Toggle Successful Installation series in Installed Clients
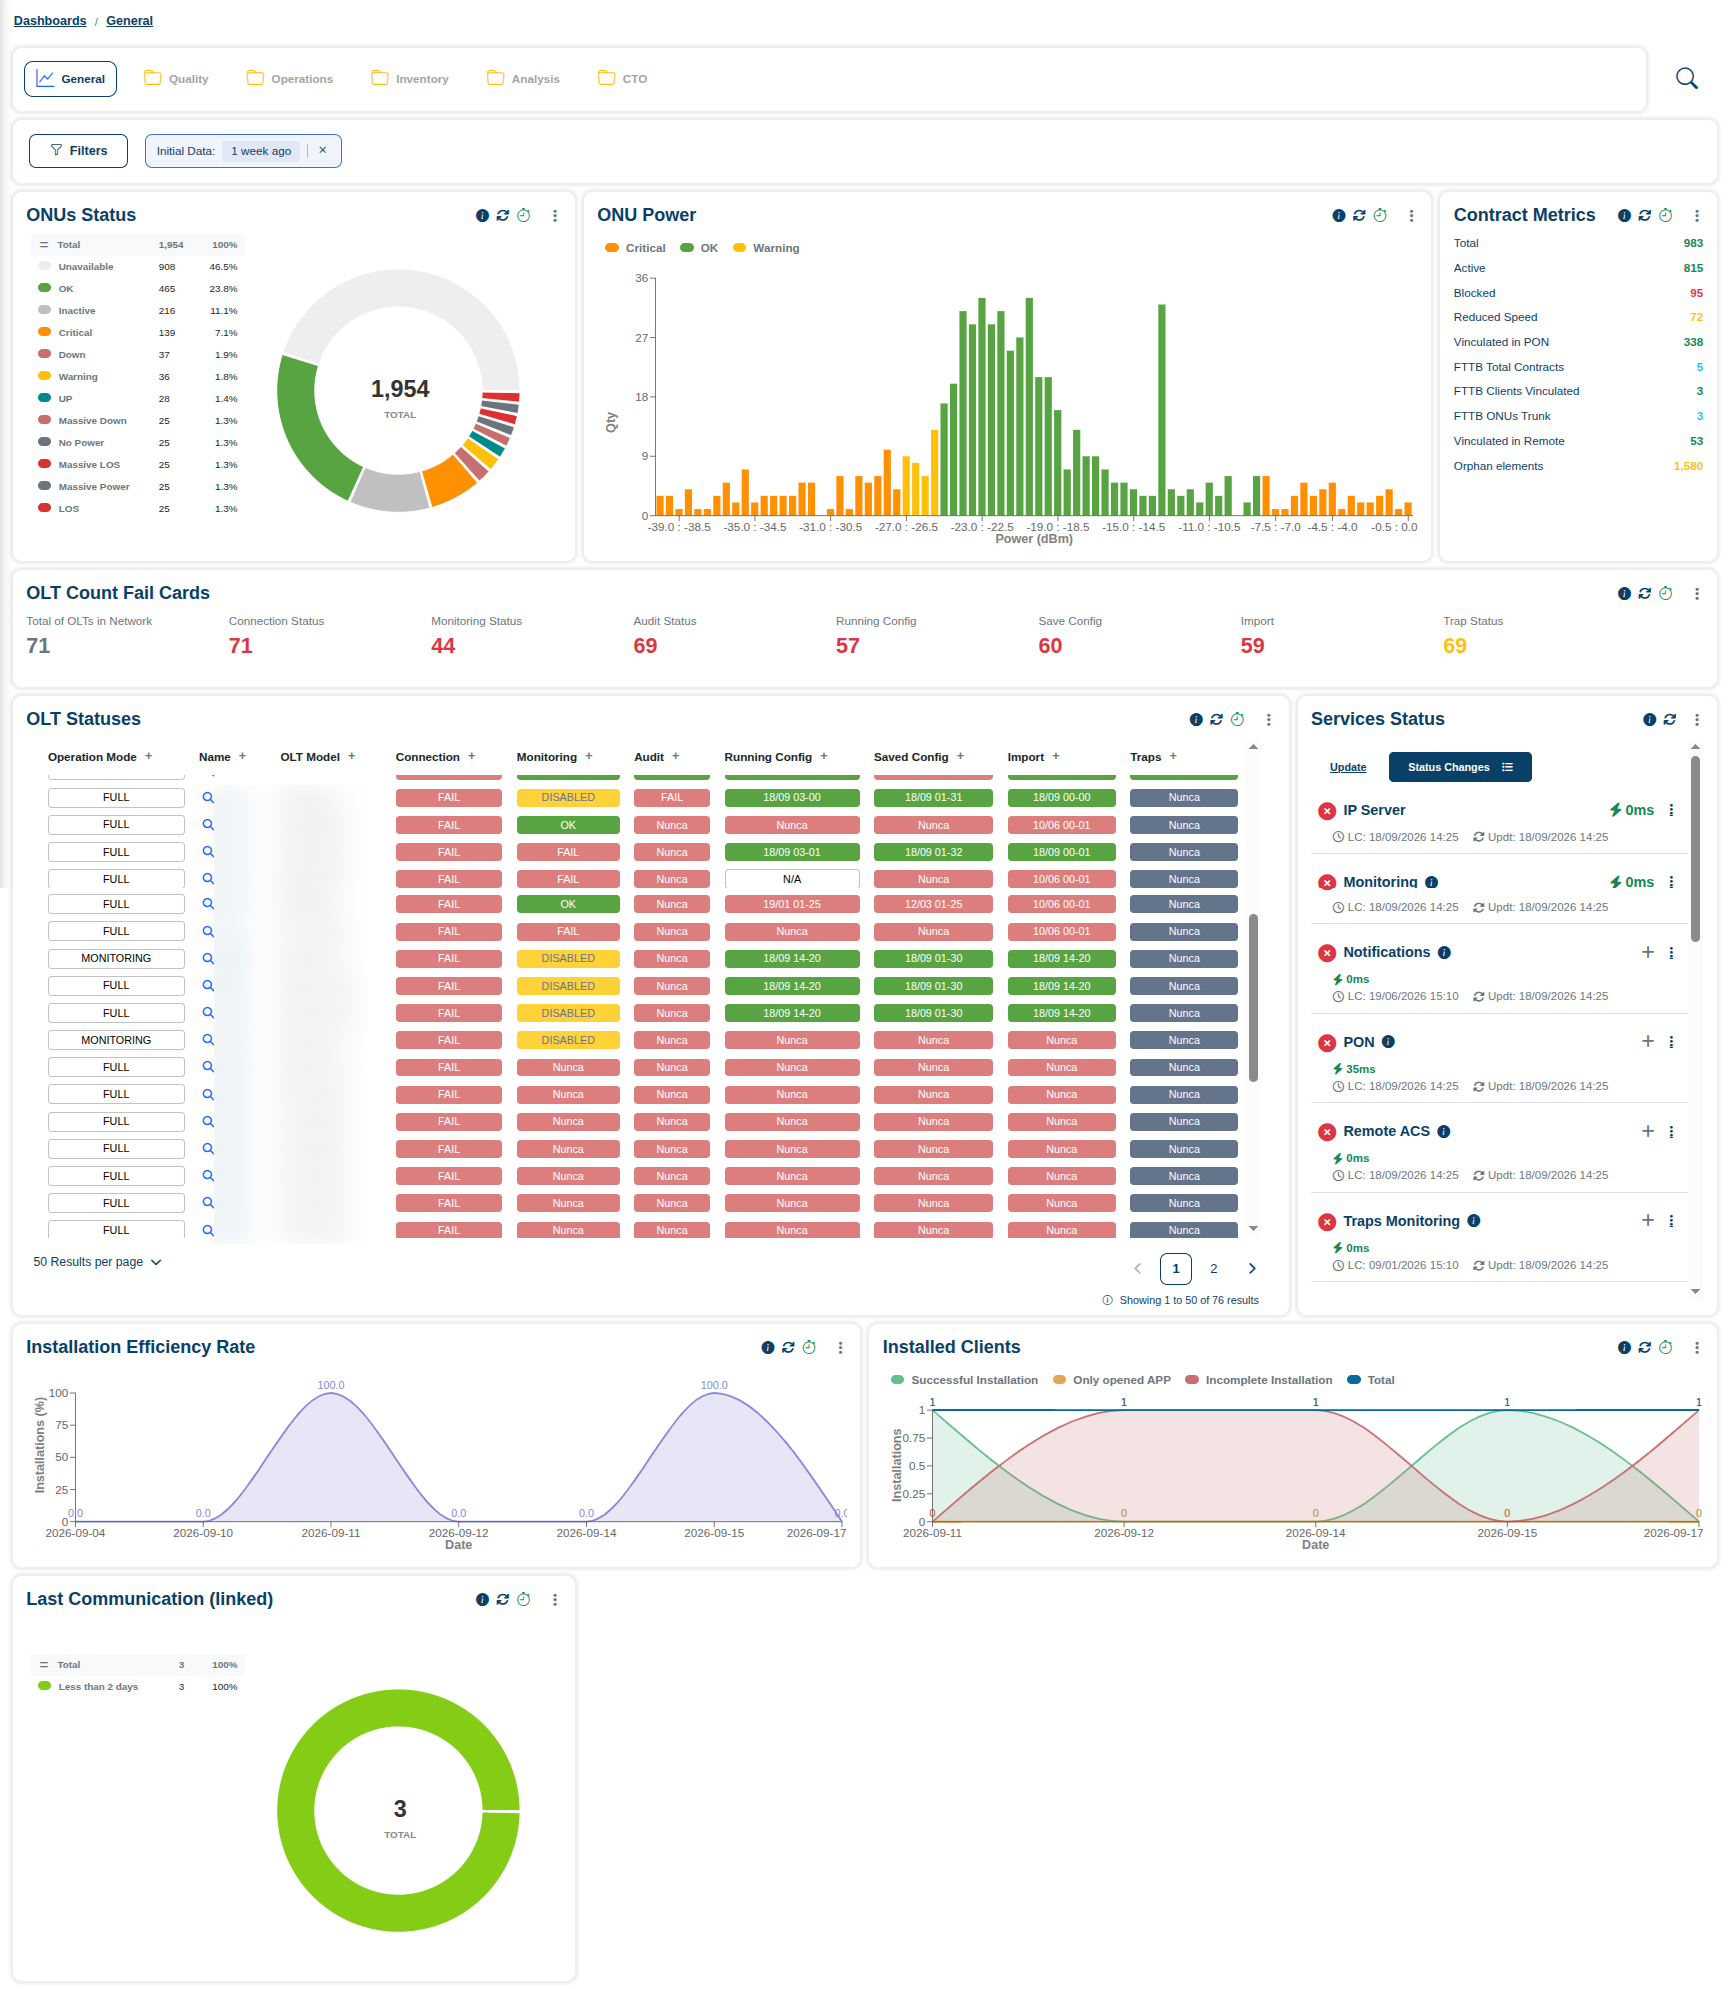Viewport: 1731px width, 1989px height. [964, 1380]
